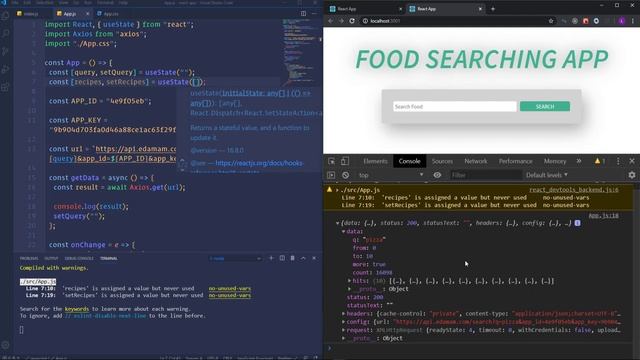Viewport: 640px width, 360px height.
Task: Open the Chrome three-dot menu
Action: pyautogui.click(x=633, y=21)
